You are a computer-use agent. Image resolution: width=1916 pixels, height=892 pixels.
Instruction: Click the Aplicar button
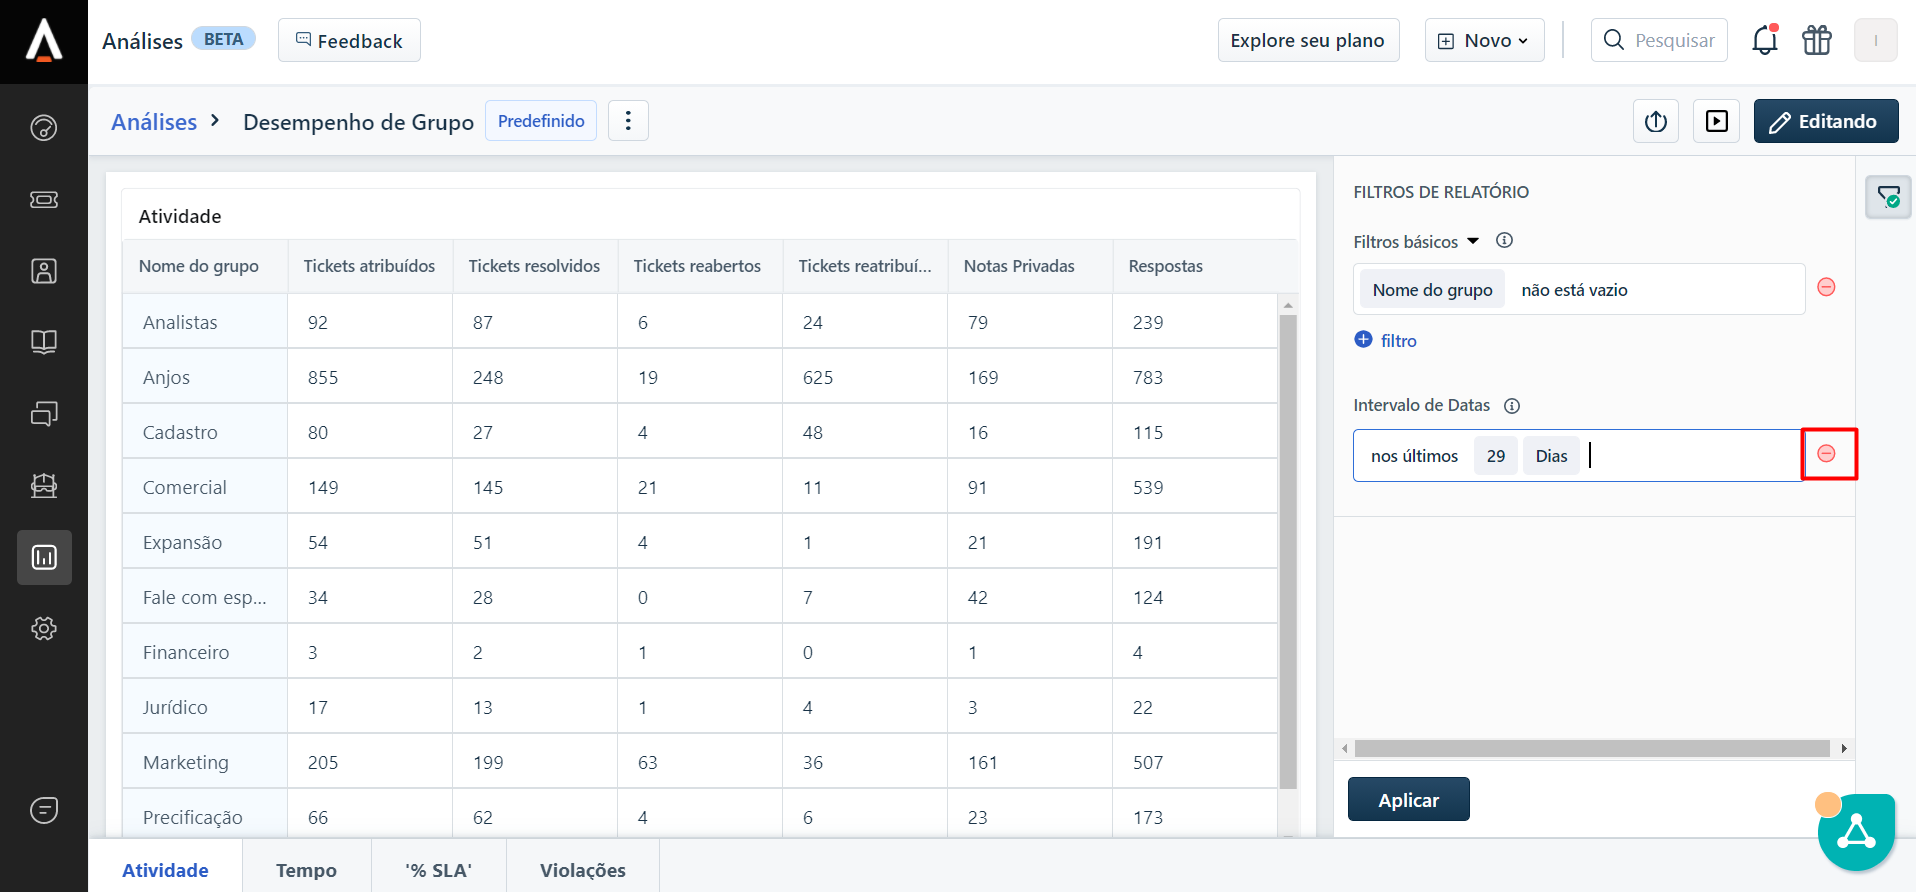[x=1408, y=800]
